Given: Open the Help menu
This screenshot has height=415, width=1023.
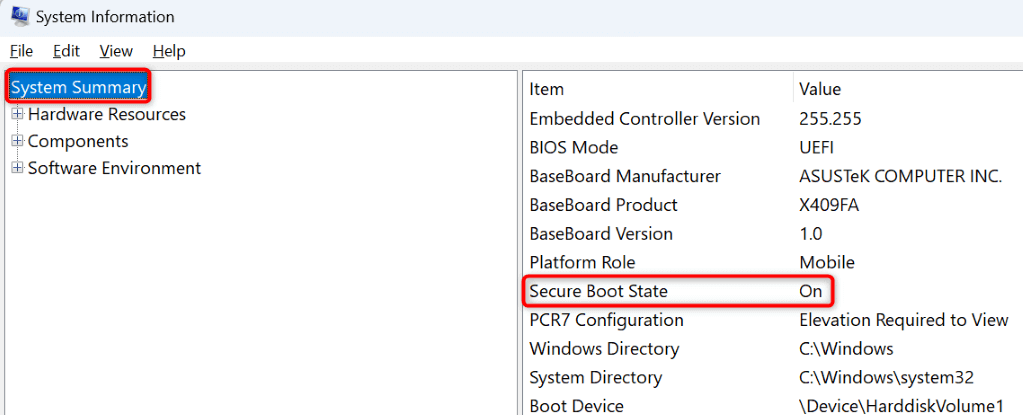Looking at the screenshot, I should 169,51.
